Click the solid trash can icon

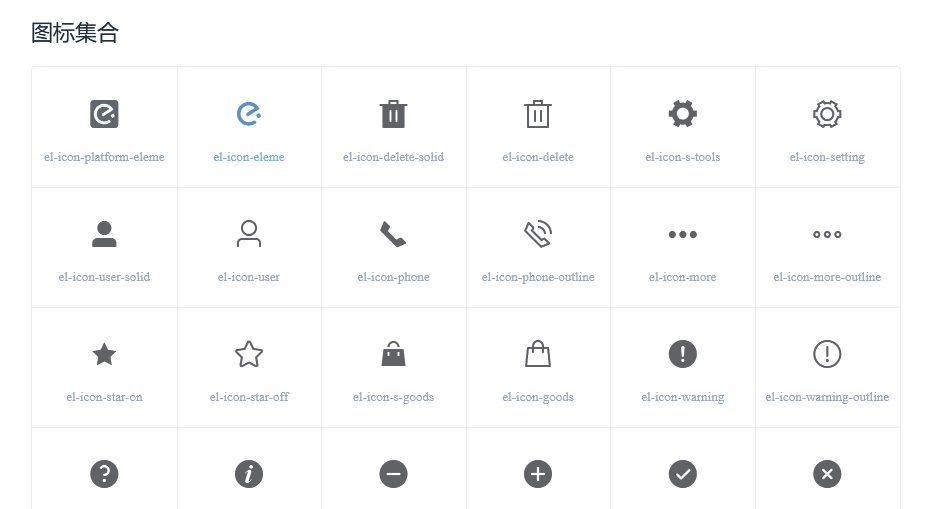tap(393, 114)
